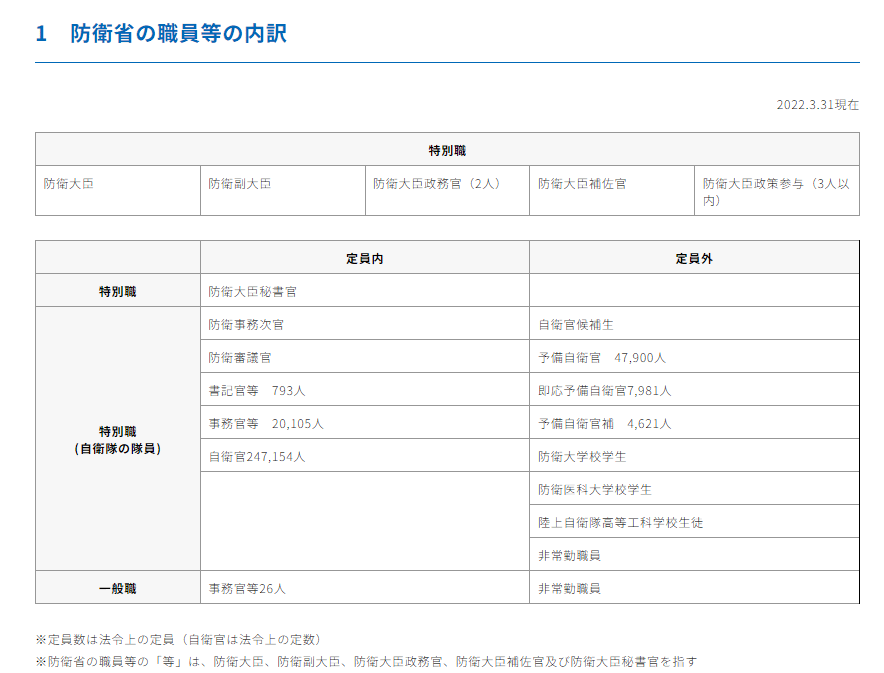
Task: Click the row header '特別職（自衛隊の隊員）'
Action: pyautogui.click(x=118, y=439)
